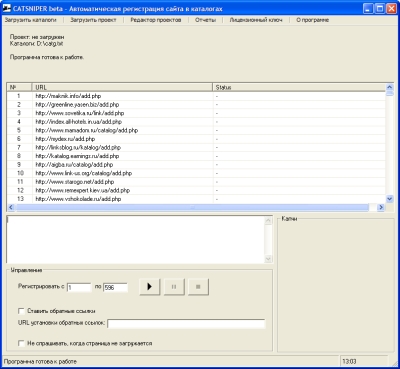
Task: Select row 12 remexpert.kiev.ua URL
Action: pos(196,190)
